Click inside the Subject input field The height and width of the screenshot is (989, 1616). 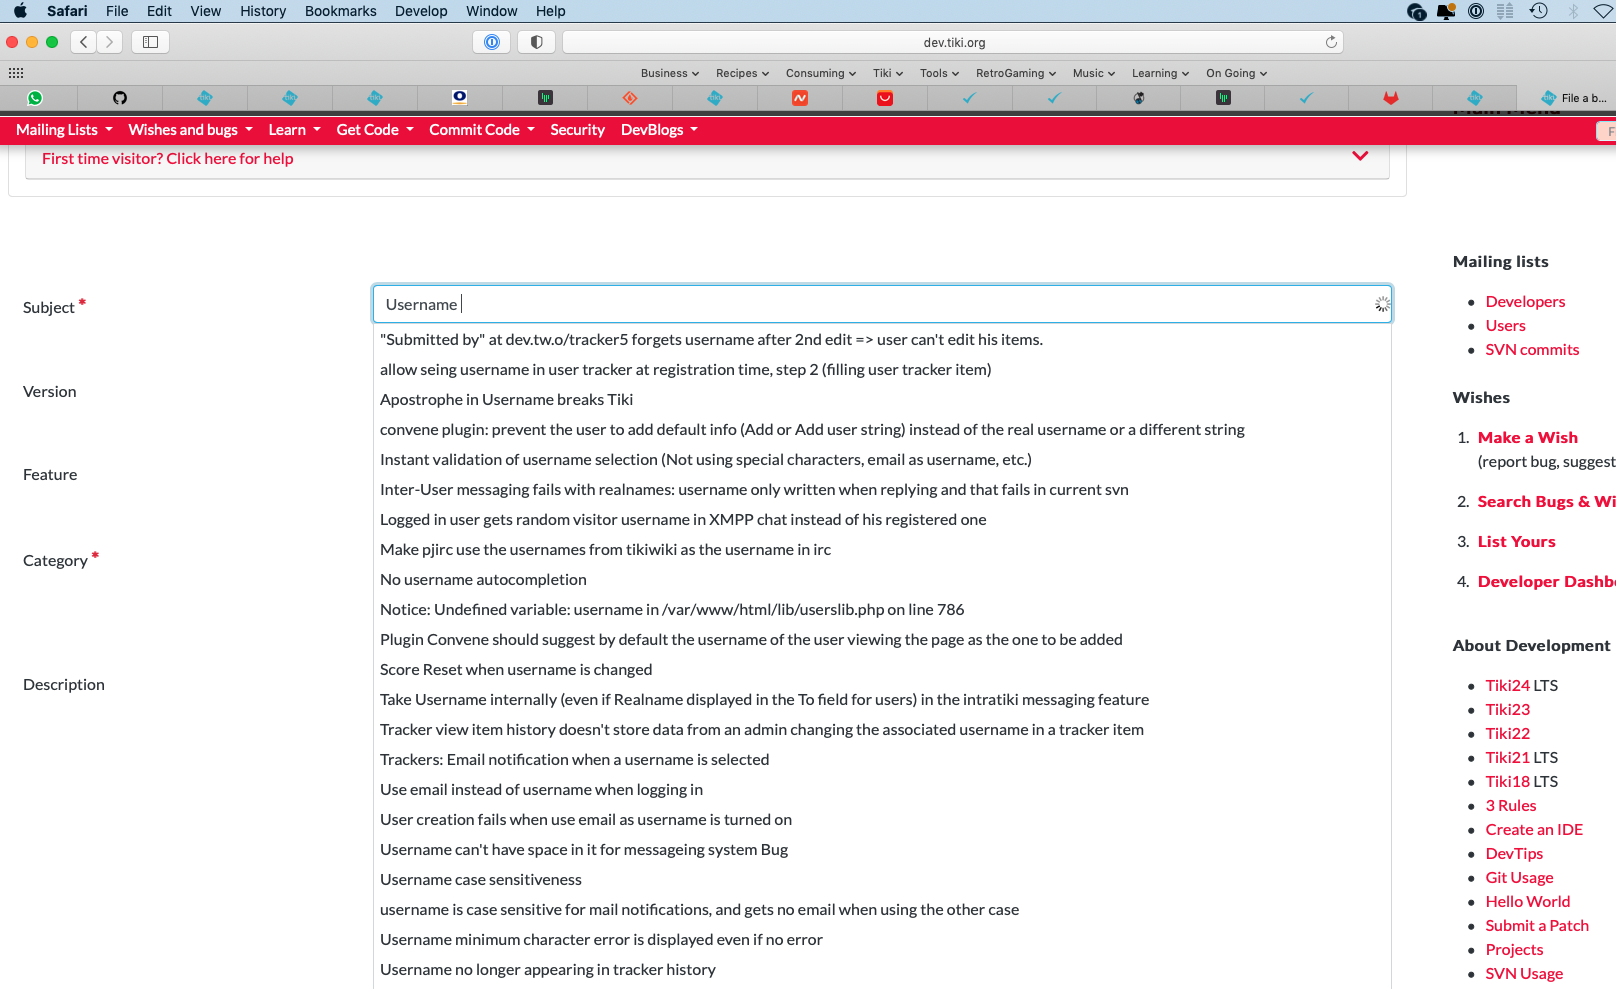[882, 304]
